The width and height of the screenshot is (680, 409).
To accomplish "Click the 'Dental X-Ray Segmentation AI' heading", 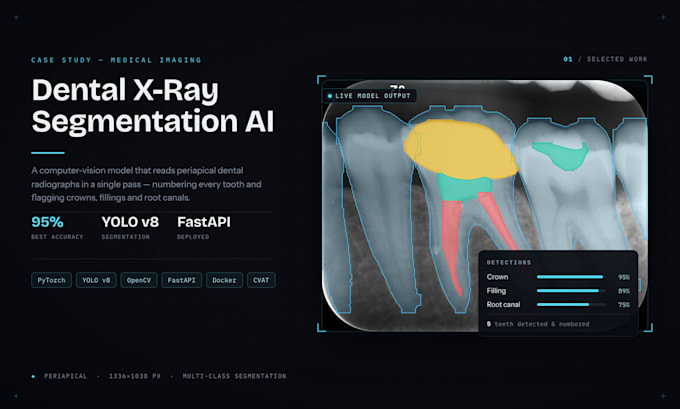I will pyautogui.click(x=153, y=105).
